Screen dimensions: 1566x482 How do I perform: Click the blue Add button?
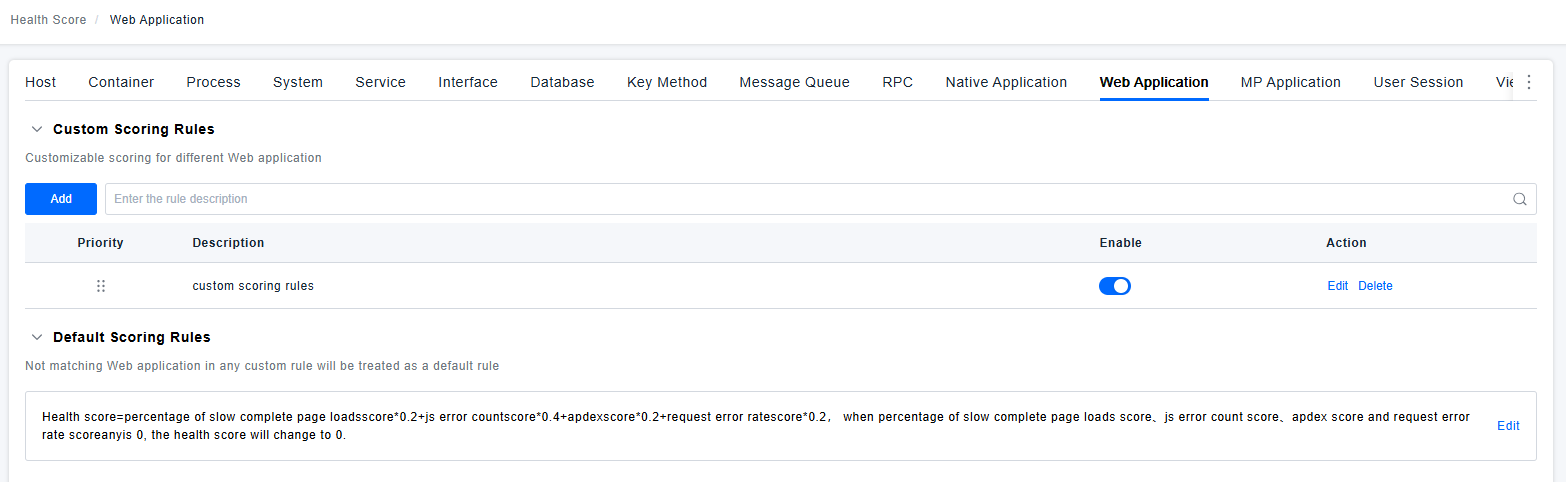click(61, 199)
